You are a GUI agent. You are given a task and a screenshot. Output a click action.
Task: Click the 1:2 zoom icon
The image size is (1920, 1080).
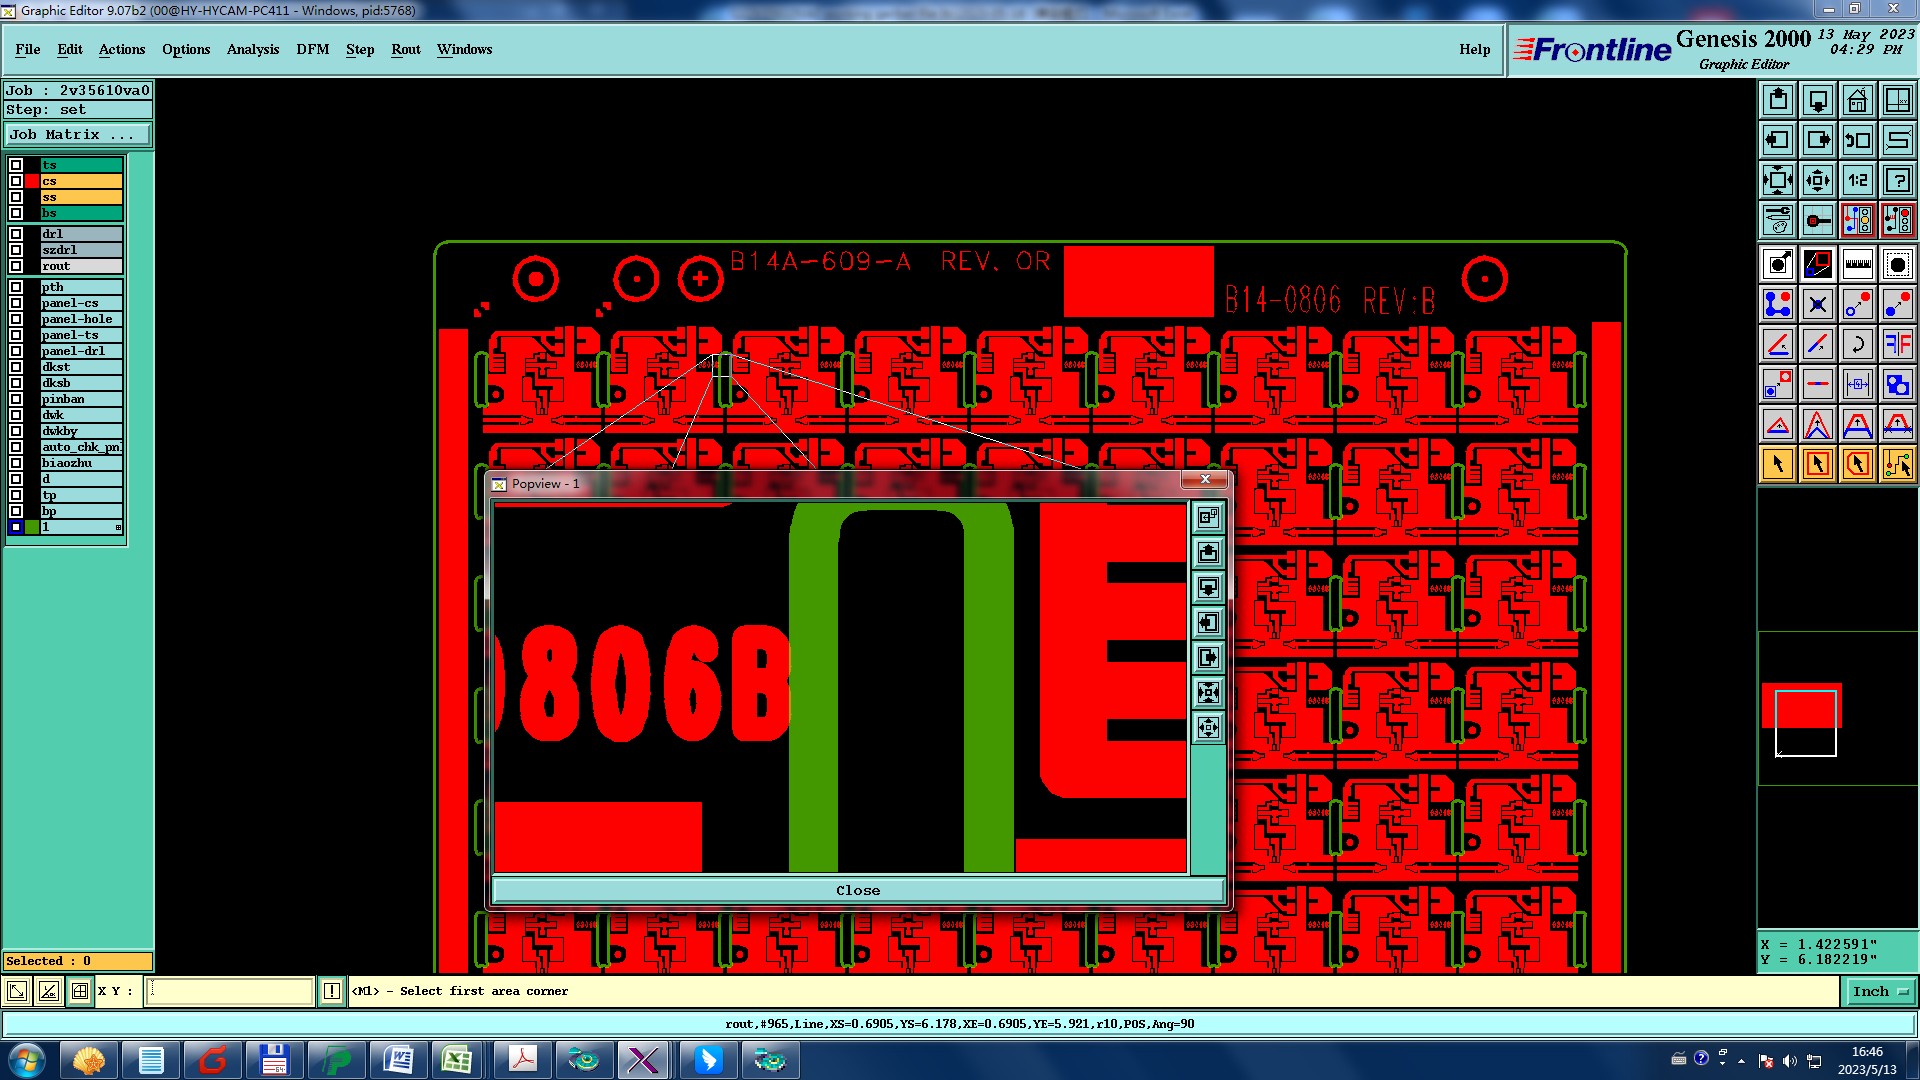point(1857,181)
